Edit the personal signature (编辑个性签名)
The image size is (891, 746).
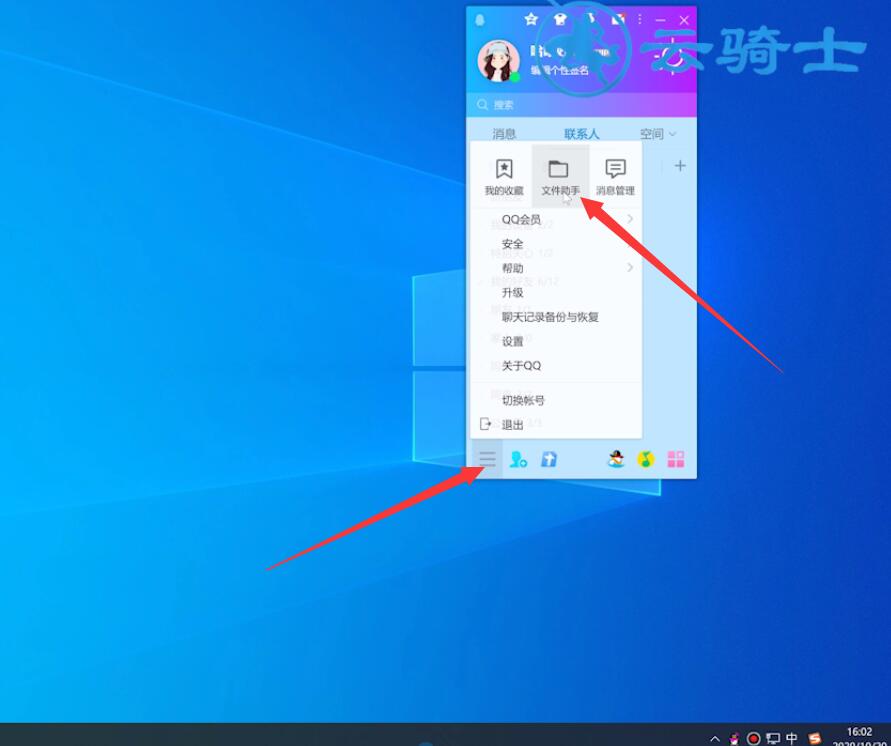click(x=560, y=70)
